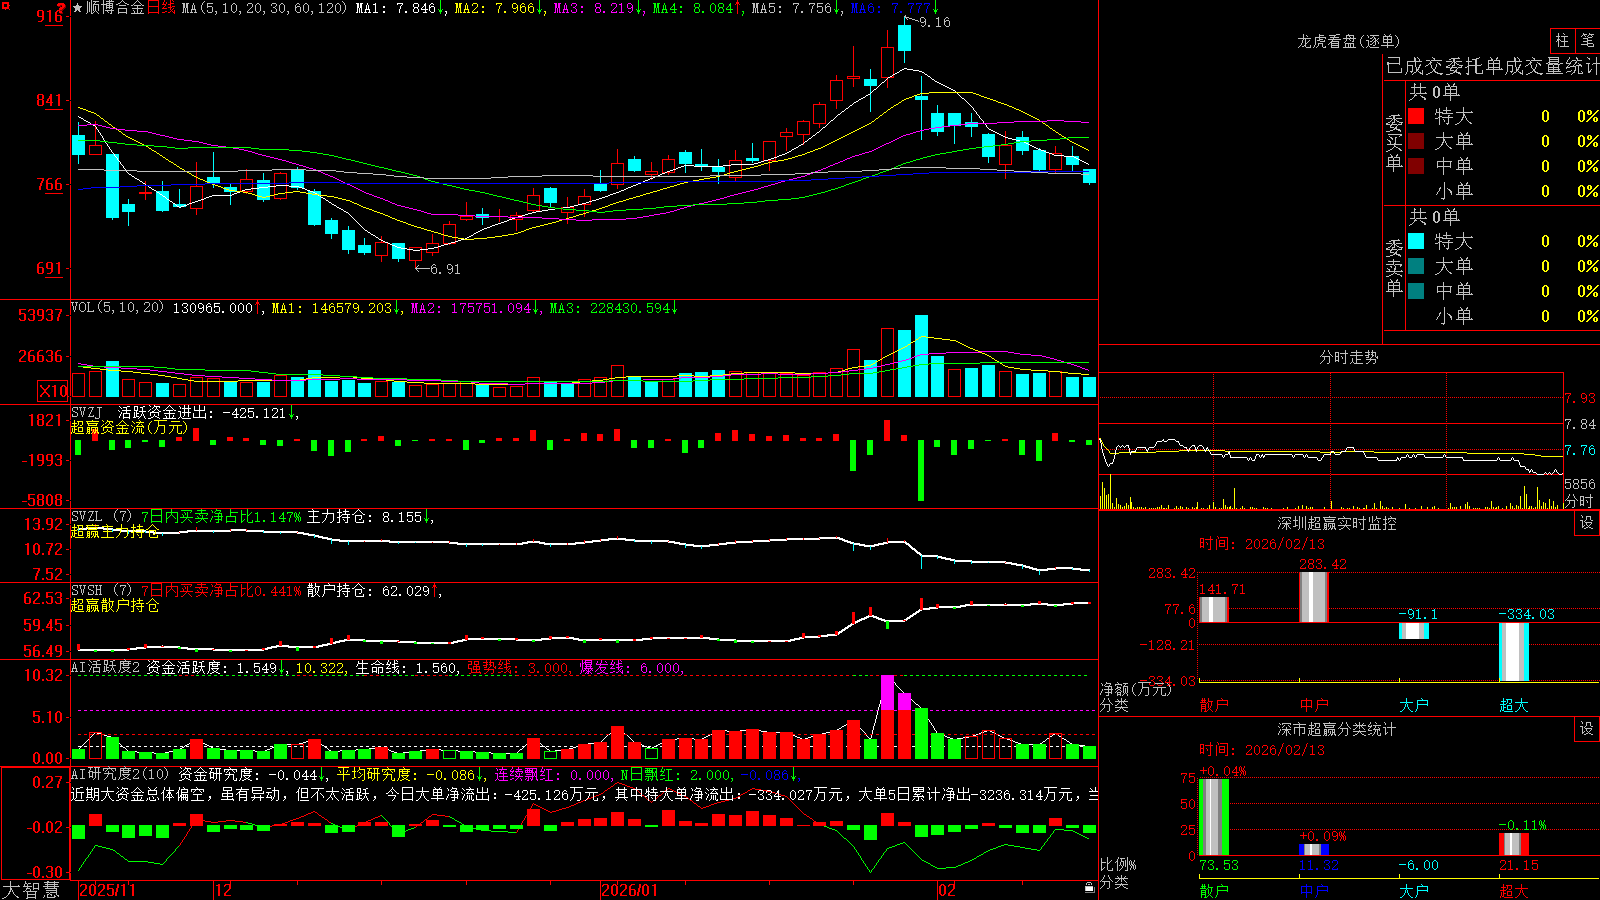Click 小单 row under 委买单

[x=1503, y=191]
